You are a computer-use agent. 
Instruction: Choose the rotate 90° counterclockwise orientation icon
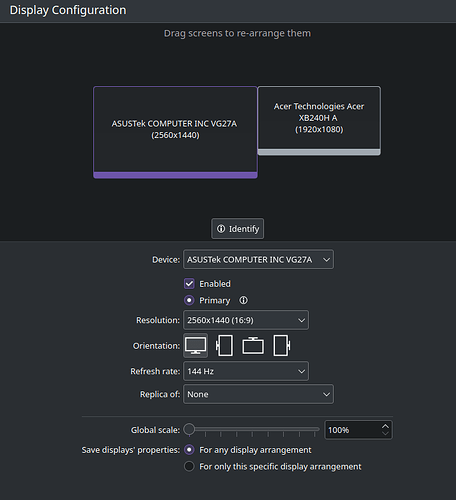coord(224,346)
